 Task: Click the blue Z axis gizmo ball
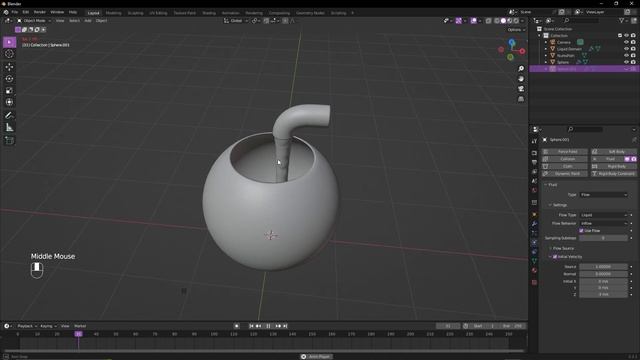[512, 42]
